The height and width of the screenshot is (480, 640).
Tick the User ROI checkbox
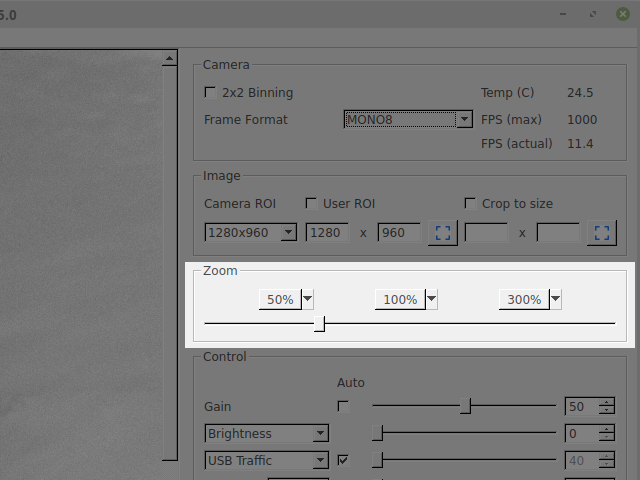click(311, 203)
